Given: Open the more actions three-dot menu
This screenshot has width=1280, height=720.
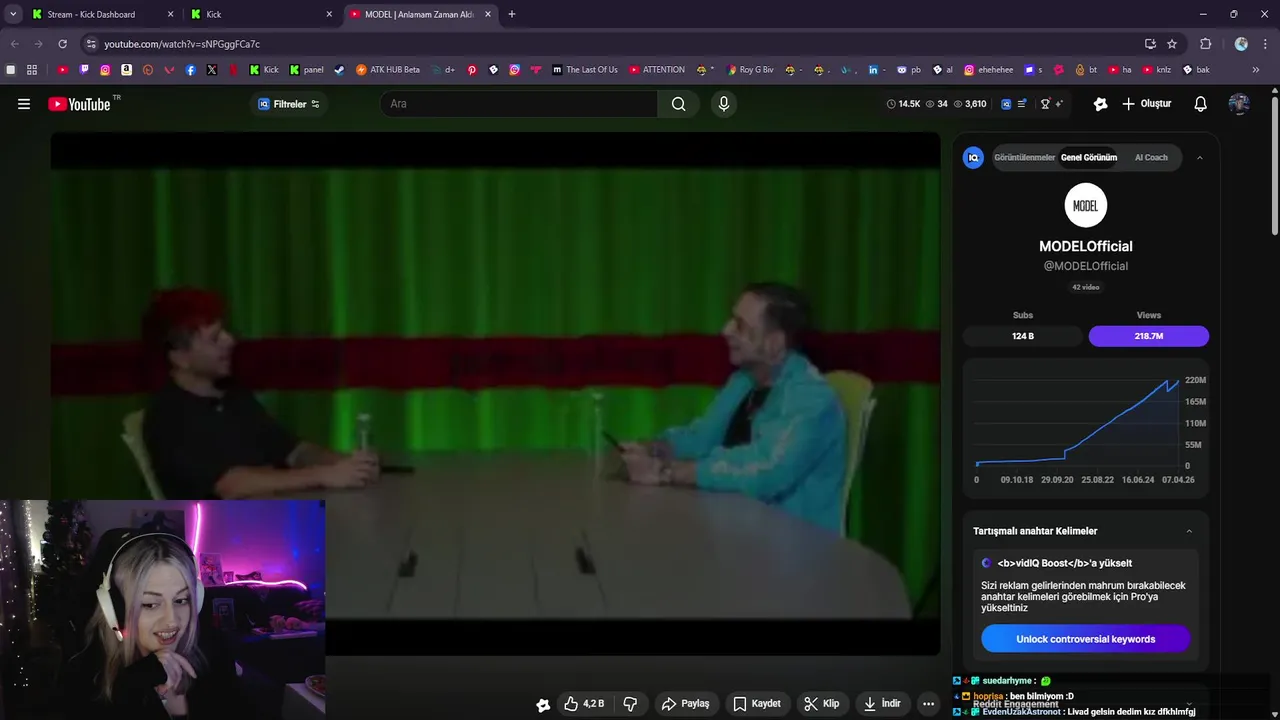Looking at the screenshot, I should click(x=929, y=704).
